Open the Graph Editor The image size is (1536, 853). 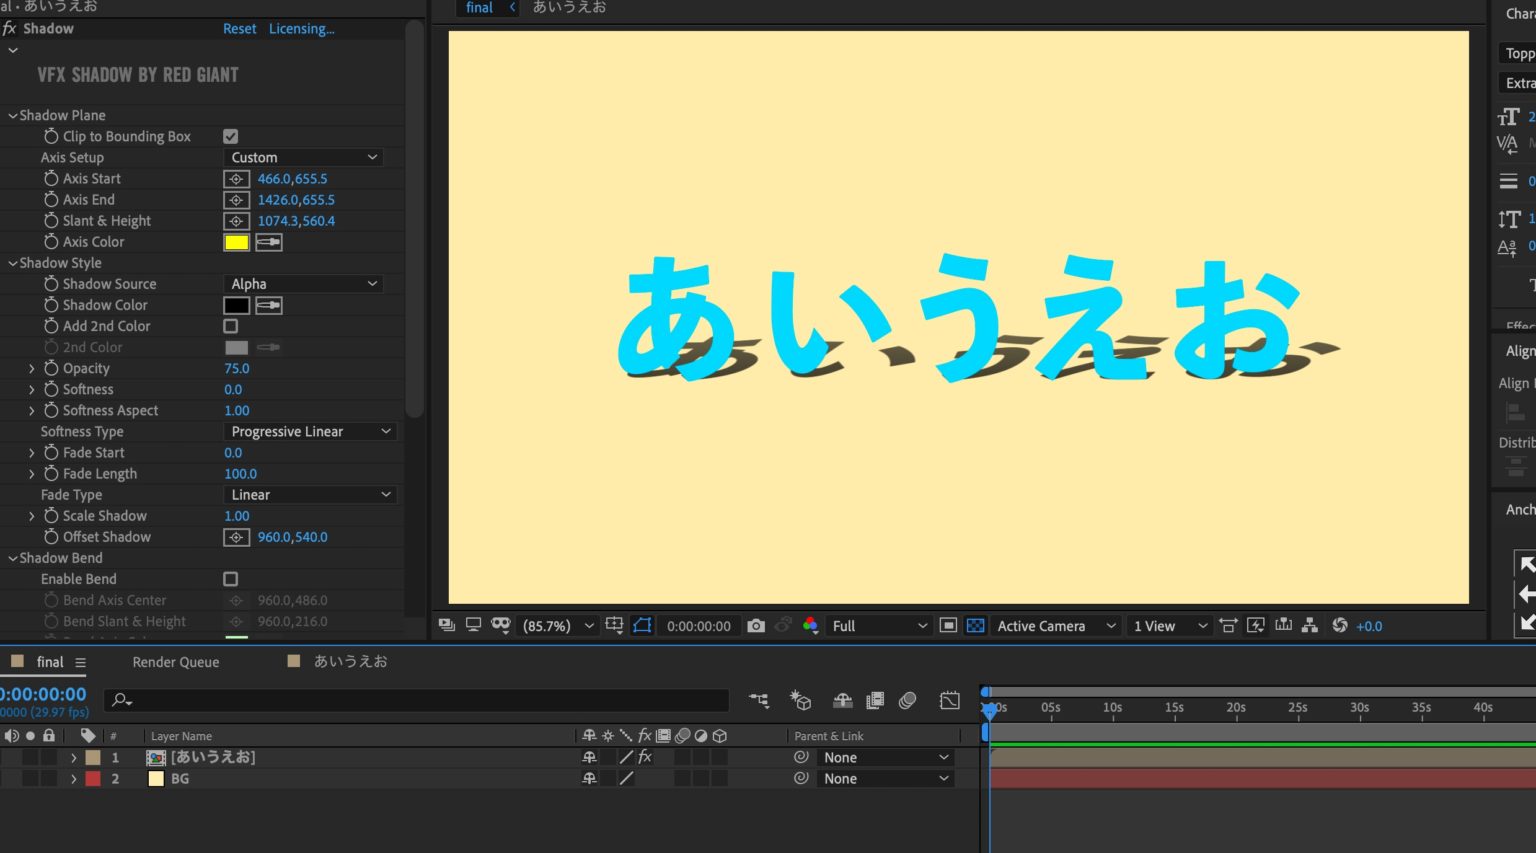949,700
